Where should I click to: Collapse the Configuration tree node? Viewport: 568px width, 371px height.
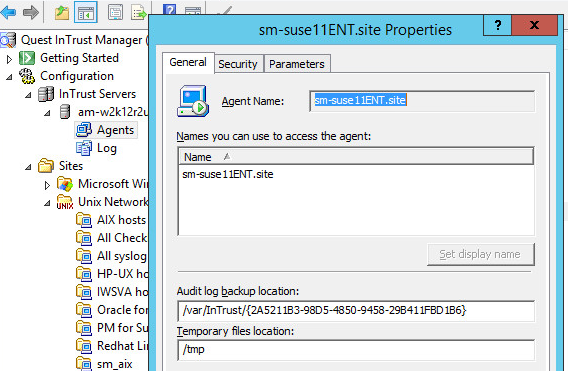(9, 77)
